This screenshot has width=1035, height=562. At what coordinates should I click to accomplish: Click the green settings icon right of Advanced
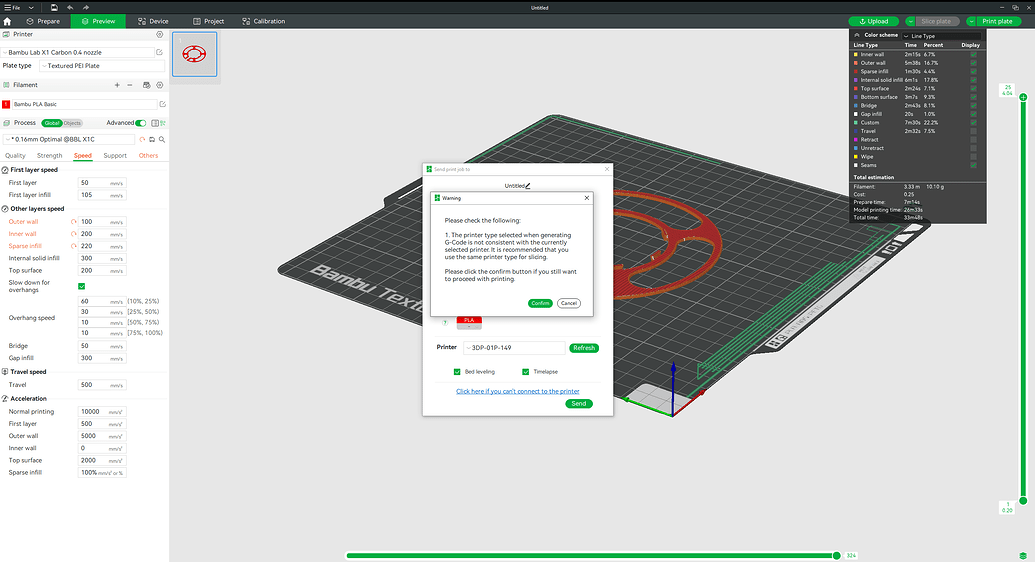163,123
